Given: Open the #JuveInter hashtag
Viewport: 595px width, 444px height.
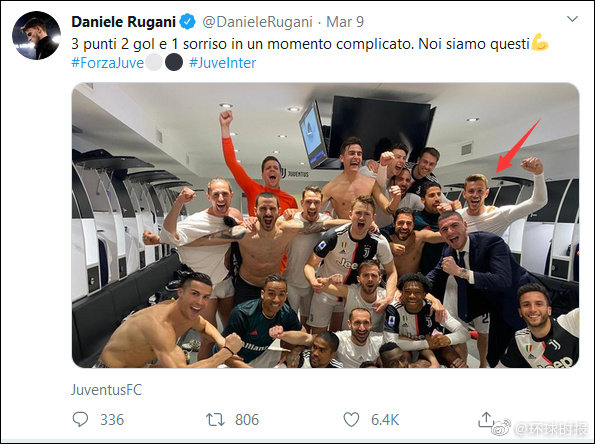Looking at the screenshot, I should 222,63.
